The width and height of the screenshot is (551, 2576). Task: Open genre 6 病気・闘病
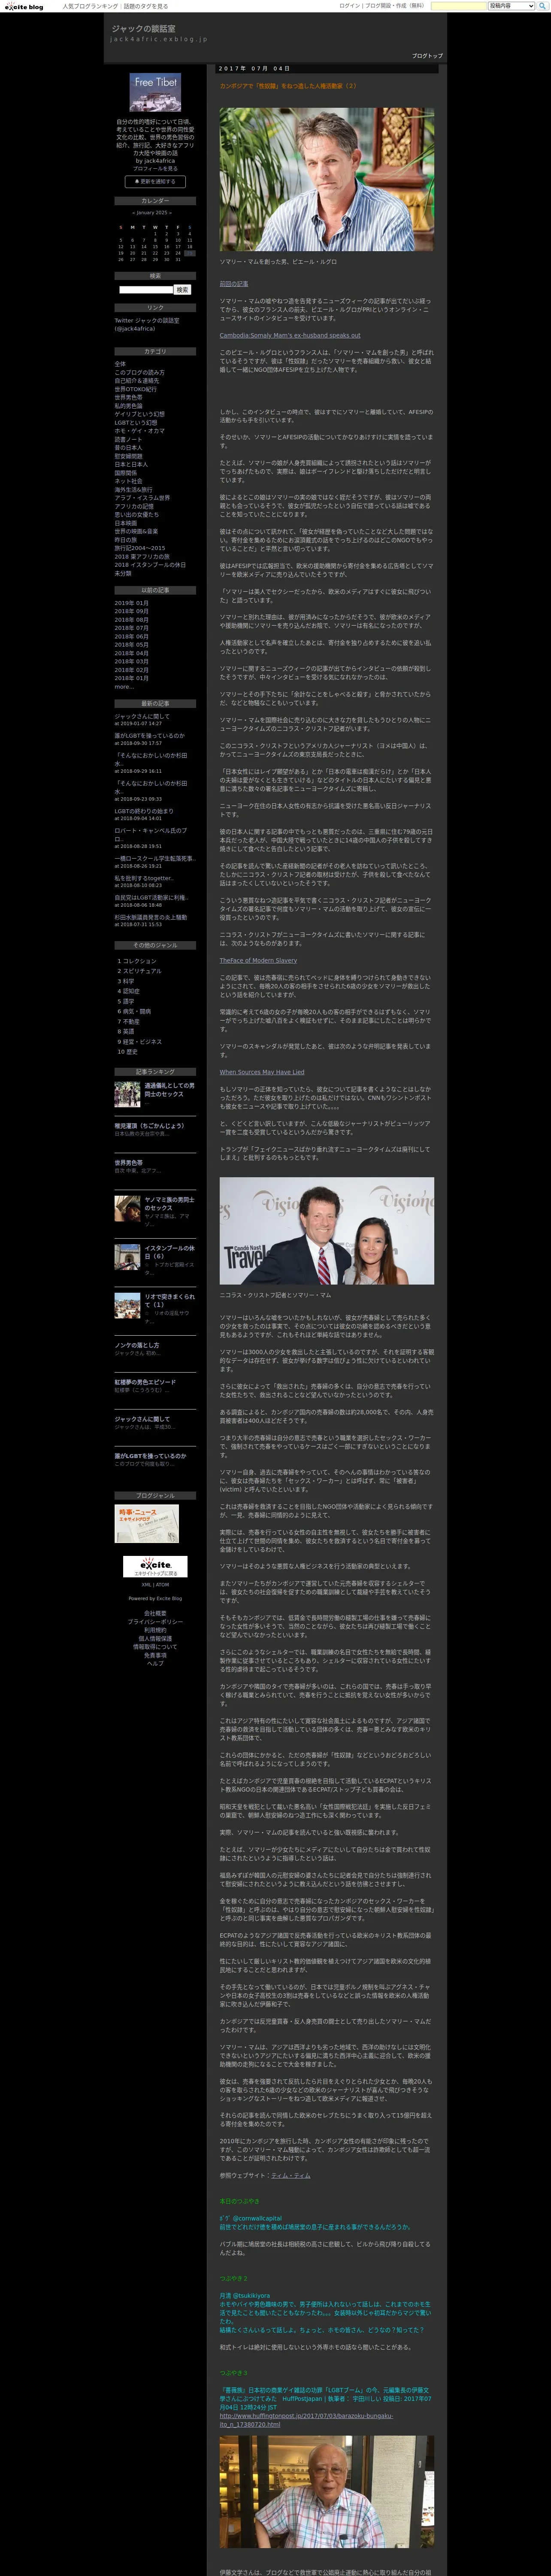[x=137, y=1011]
